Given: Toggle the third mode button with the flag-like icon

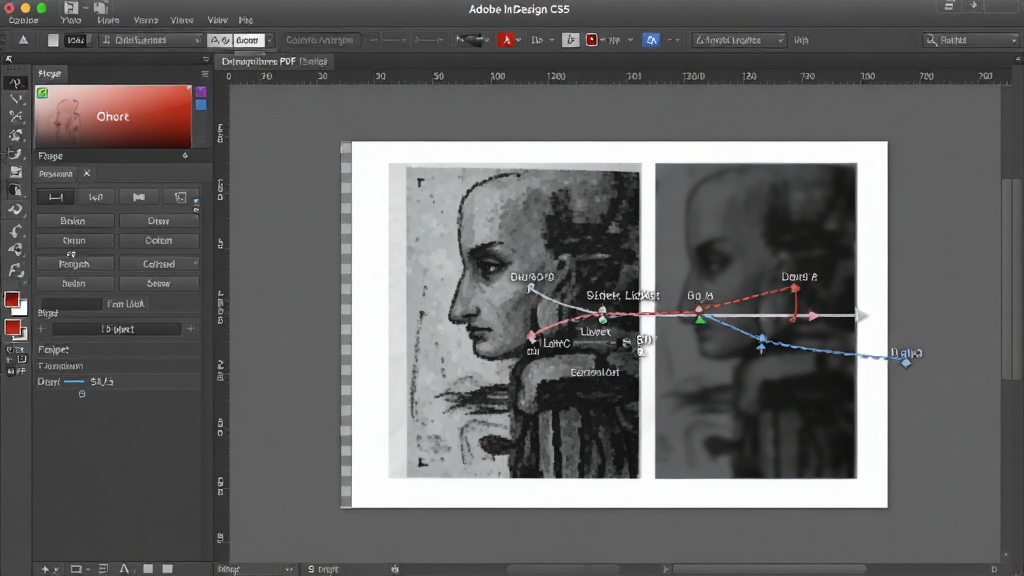Looking at the screenshot, I should pyautogui.click(x=139, y=197).
